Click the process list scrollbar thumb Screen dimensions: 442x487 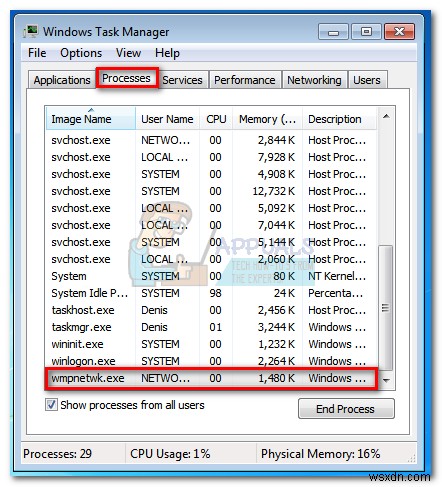click(386, 308)
